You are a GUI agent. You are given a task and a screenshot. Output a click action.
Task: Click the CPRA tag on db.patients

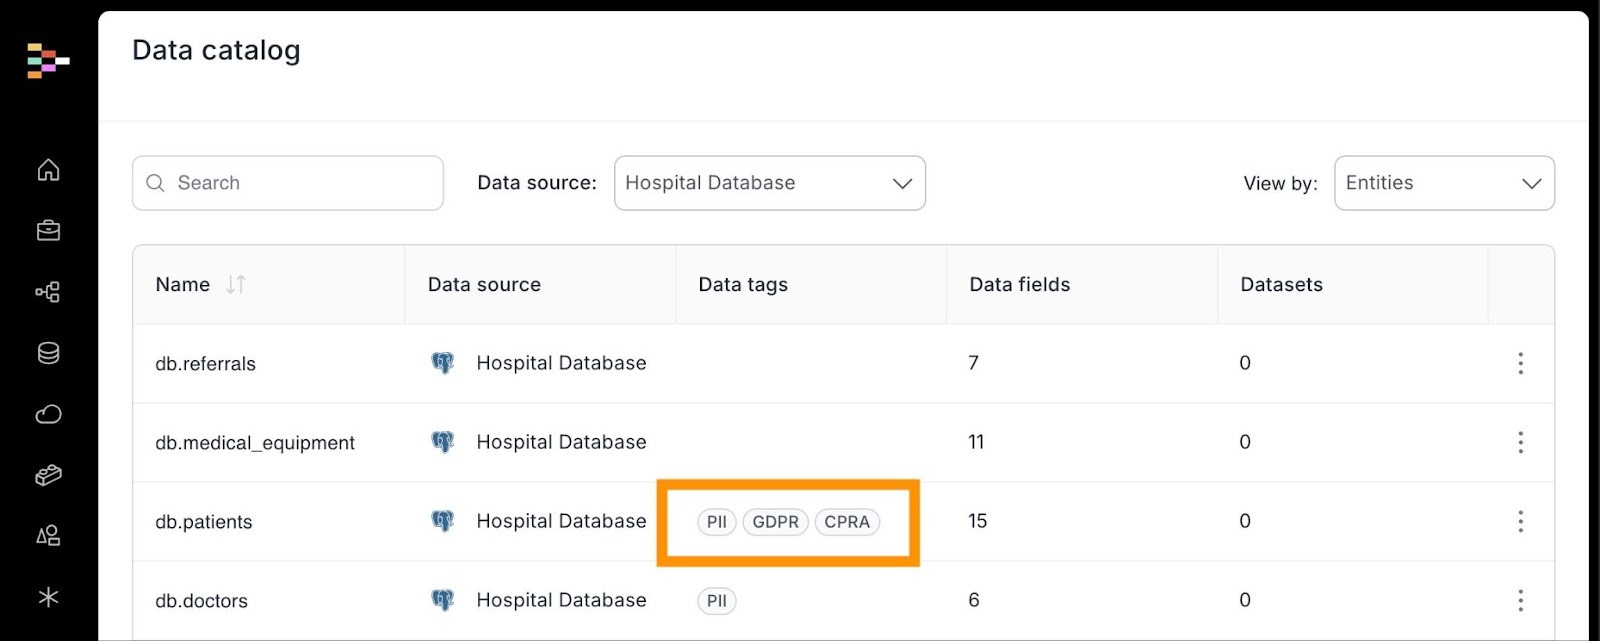(847, 522)
